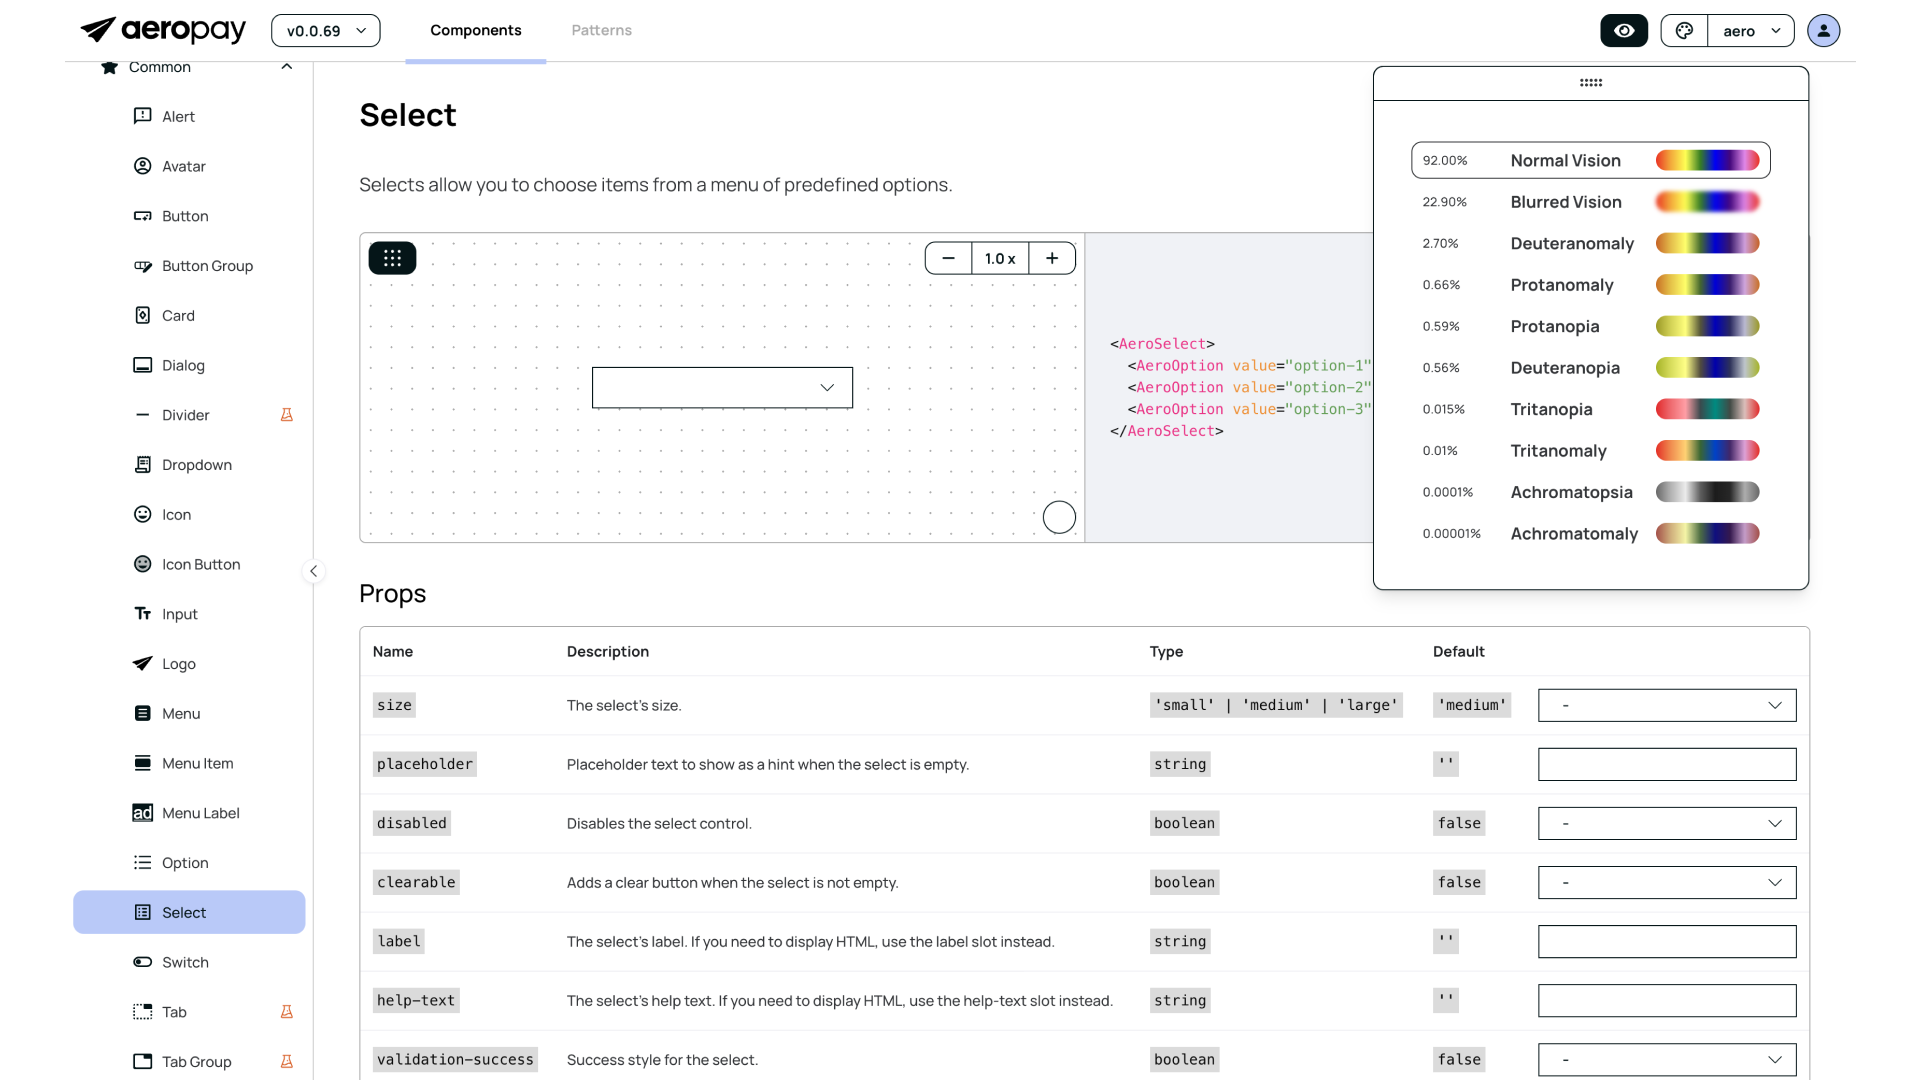This screenshot has width=1920, height=1080.
Task: Click the grid dots icon in preview
Action: 392,258
